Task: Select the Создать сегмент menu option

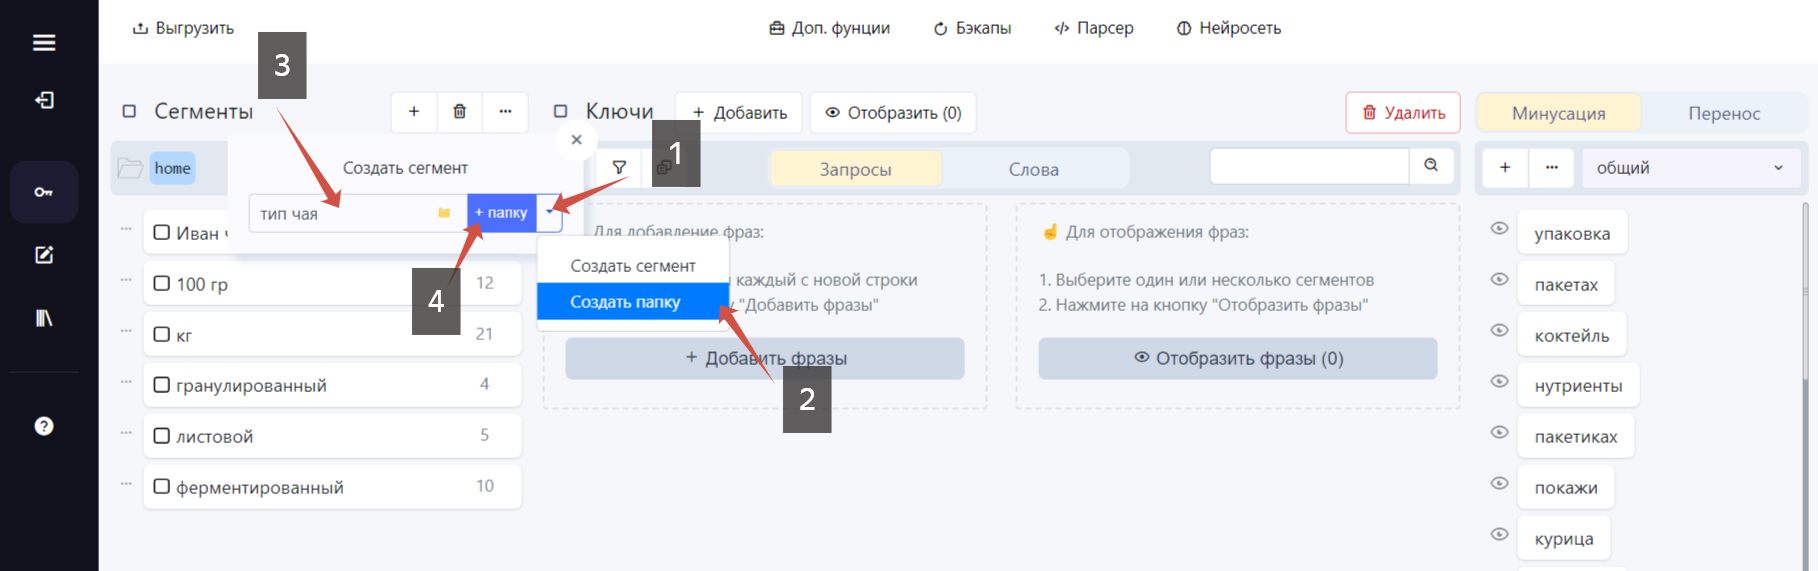Action: pos(633,266)
